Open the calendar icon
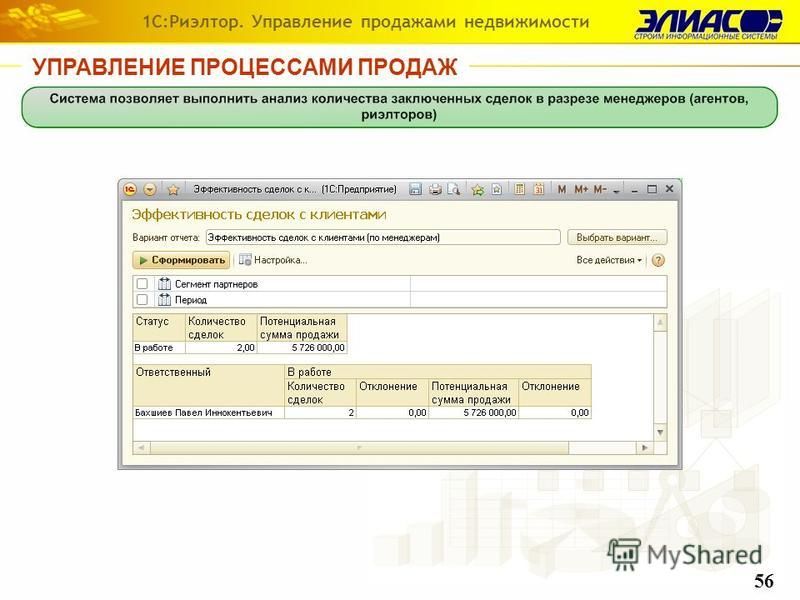Image resolution: width=800 pixels, height=600 pixels. click(x=539, y=189)
